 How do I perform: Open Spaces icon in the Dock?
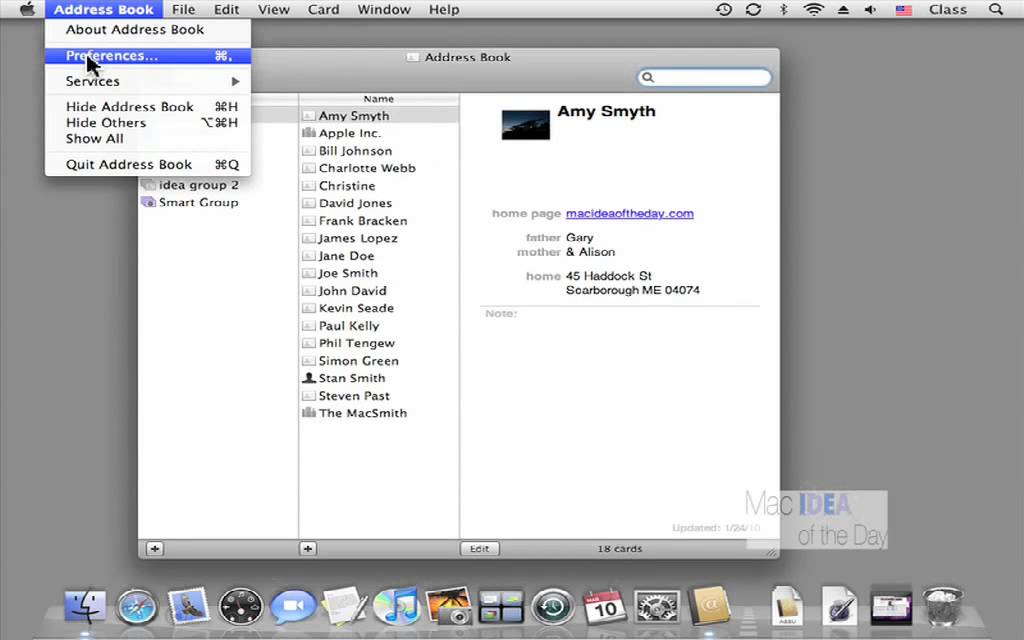501,607
